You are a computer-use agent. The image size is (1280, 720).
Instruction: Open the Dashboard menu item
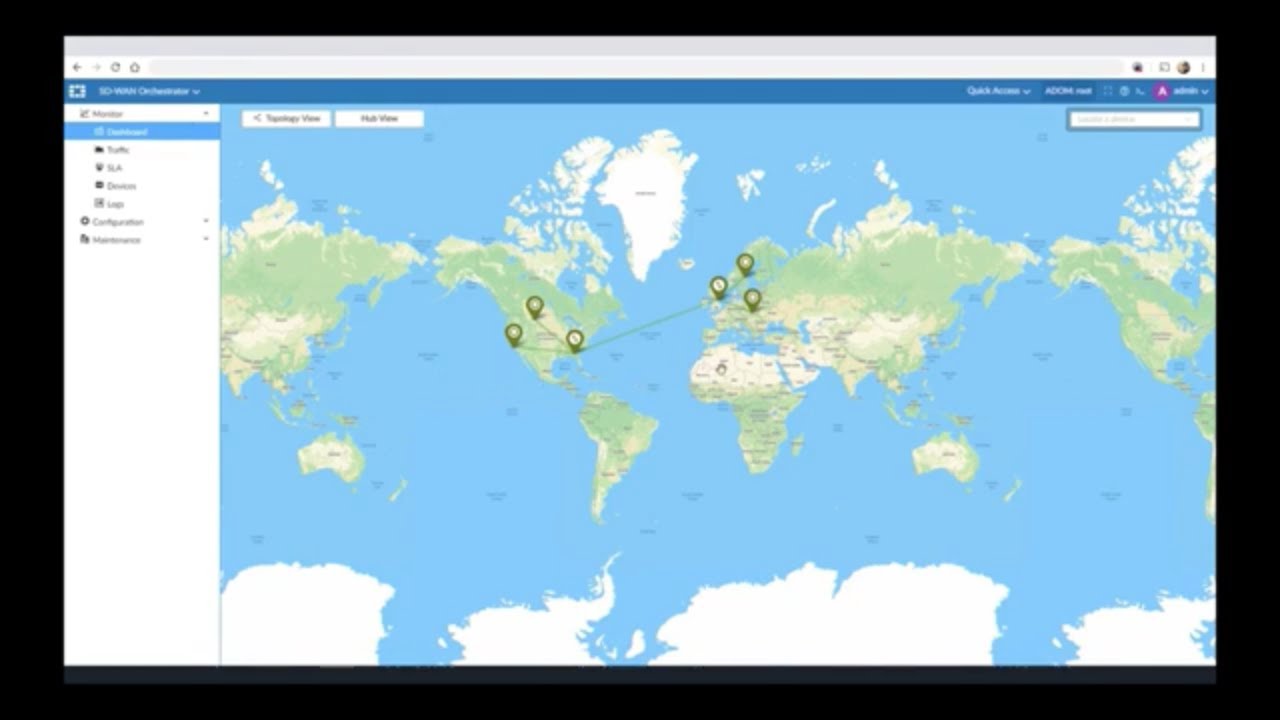pyautogui.click(x=142, y=132)
